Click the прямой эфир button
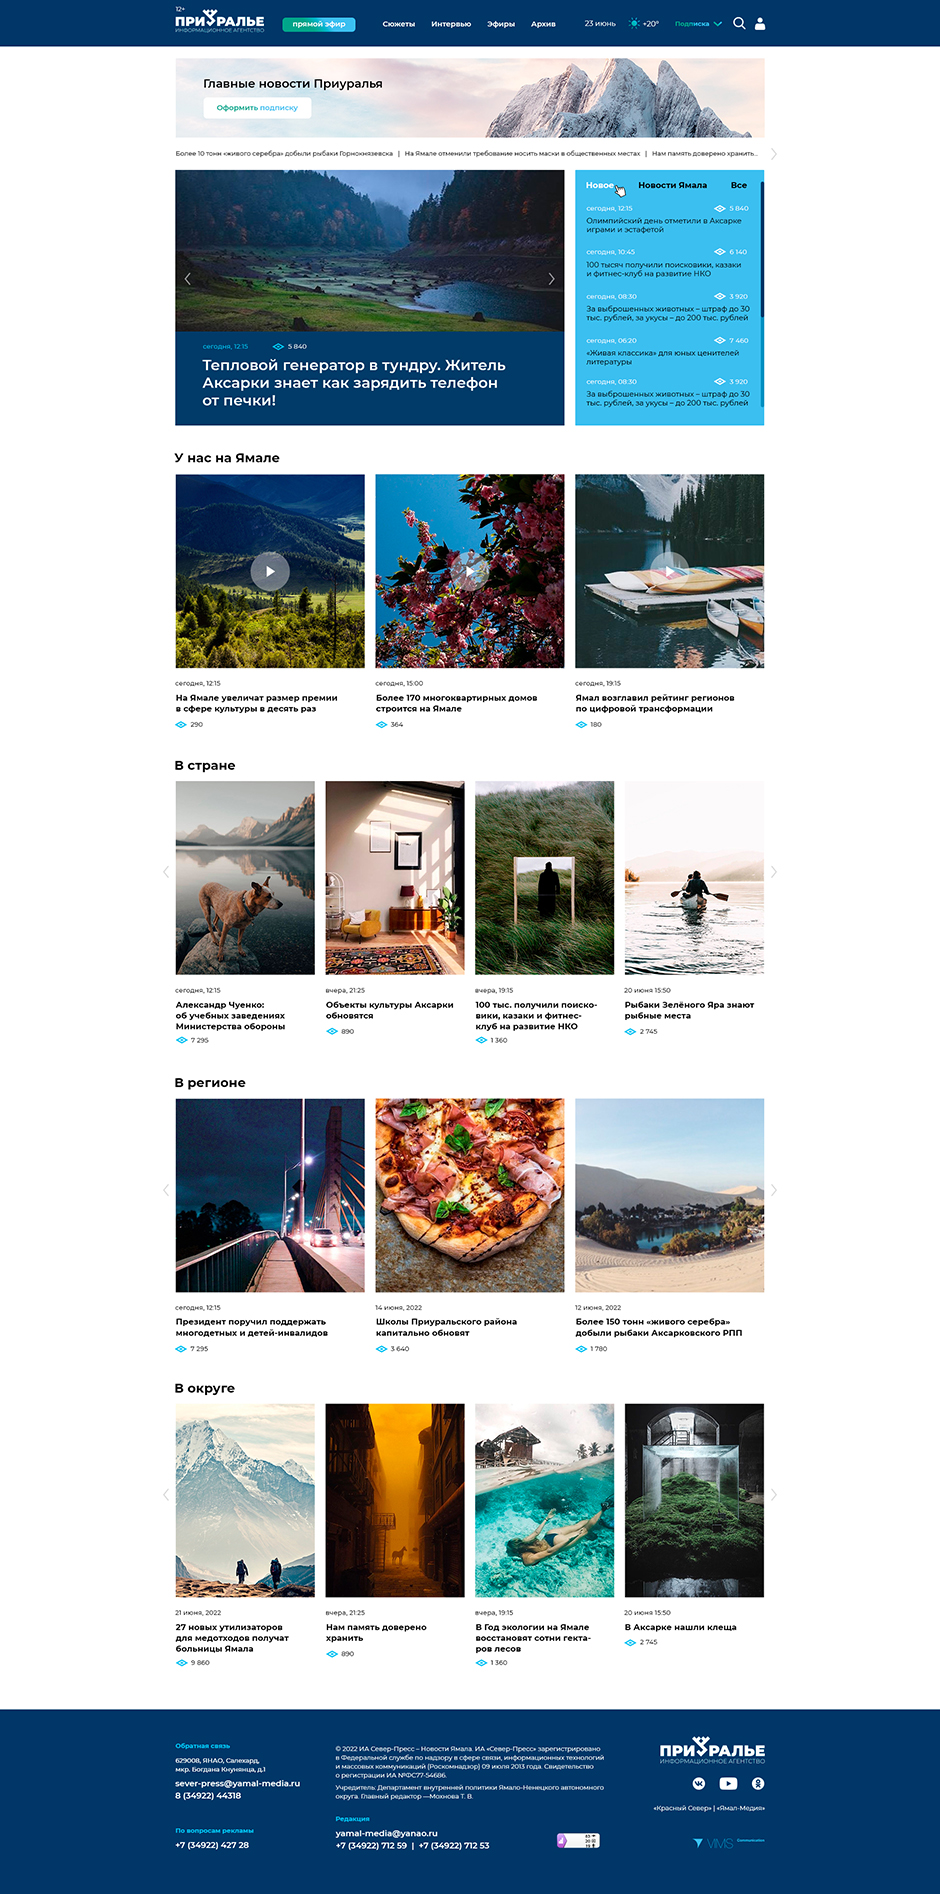 pos(319,24)
